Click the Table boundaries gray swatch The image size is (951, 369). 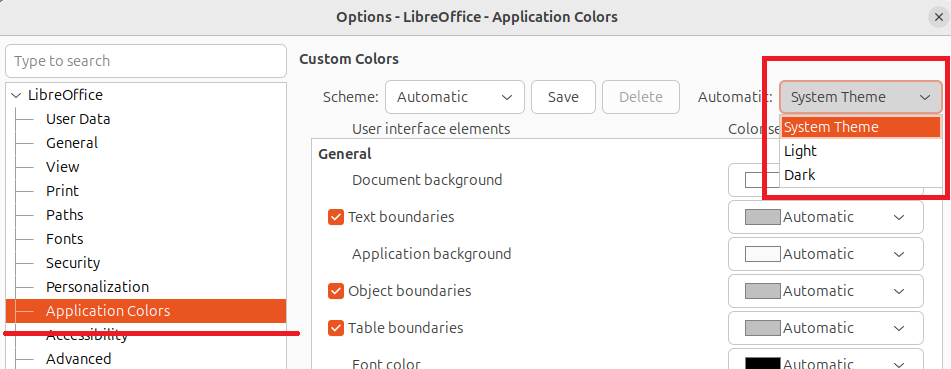pos(762,328)
